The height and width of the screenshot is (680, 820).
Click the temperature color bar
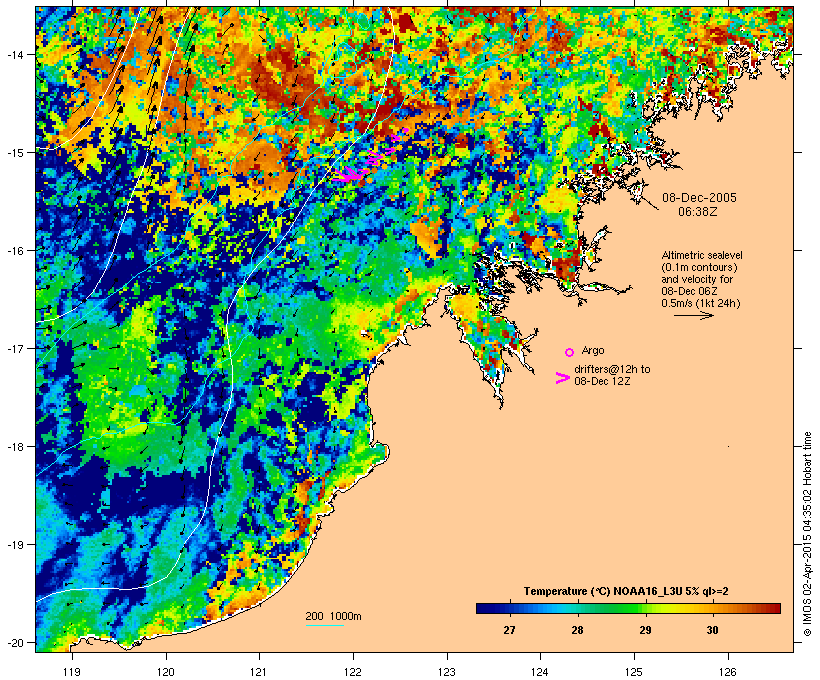(628, 608)
